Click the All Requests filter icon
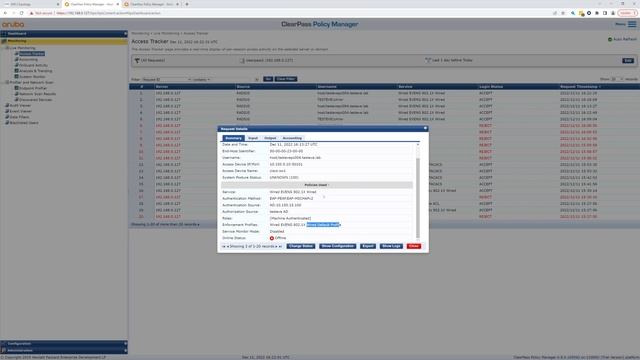The height and width of the screenshot is (360, 640). 137,60
